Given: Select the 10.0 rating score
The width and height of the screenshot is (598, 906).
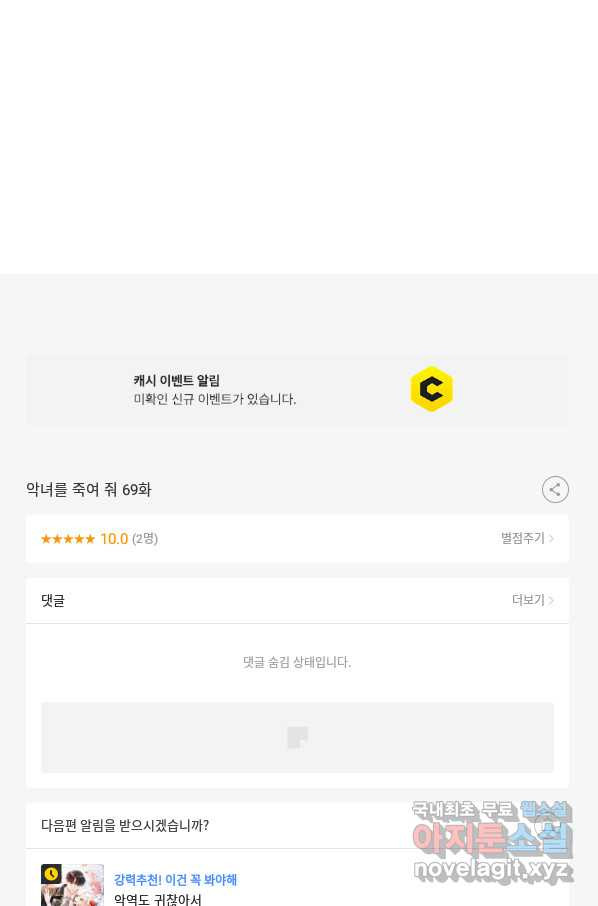Looking at the screenshot, I should [x=114, y=539].
